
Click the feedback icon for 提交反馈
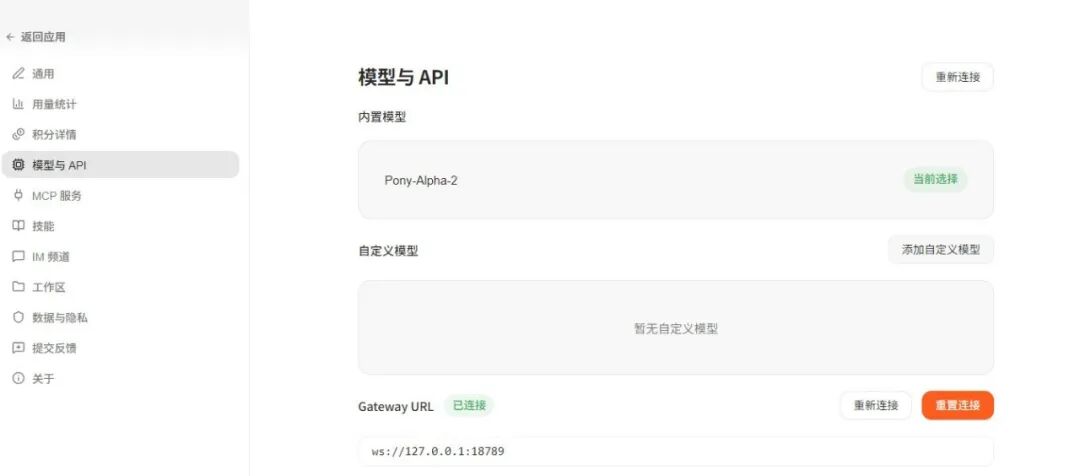click(x=18, y=348)
